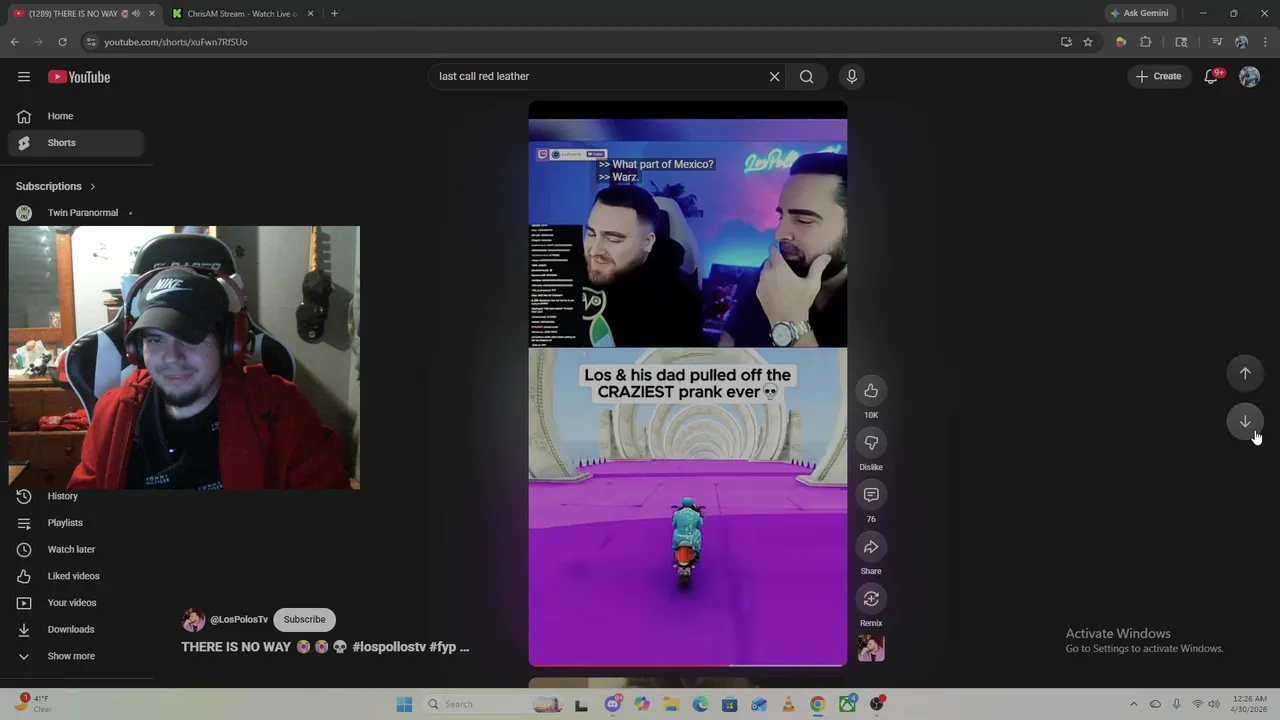Start voice search with microphone button
The image size is (1280, 720).
coord(852,76)
